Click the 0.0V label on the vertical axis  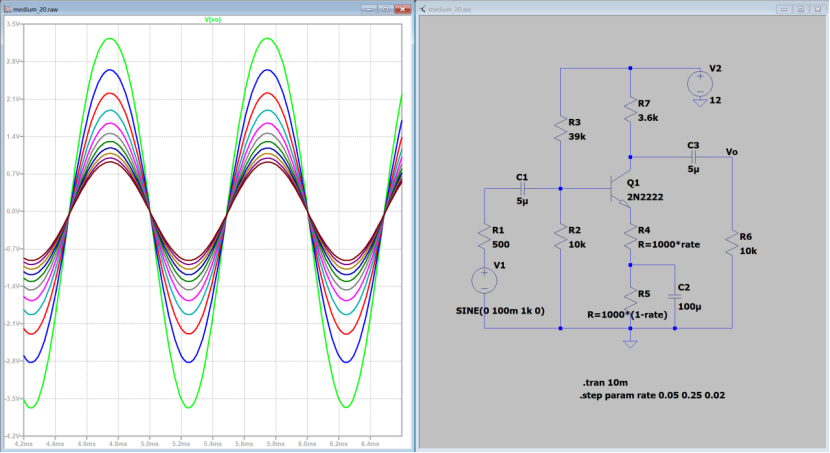pyautogui.click(x=14, y=211)
